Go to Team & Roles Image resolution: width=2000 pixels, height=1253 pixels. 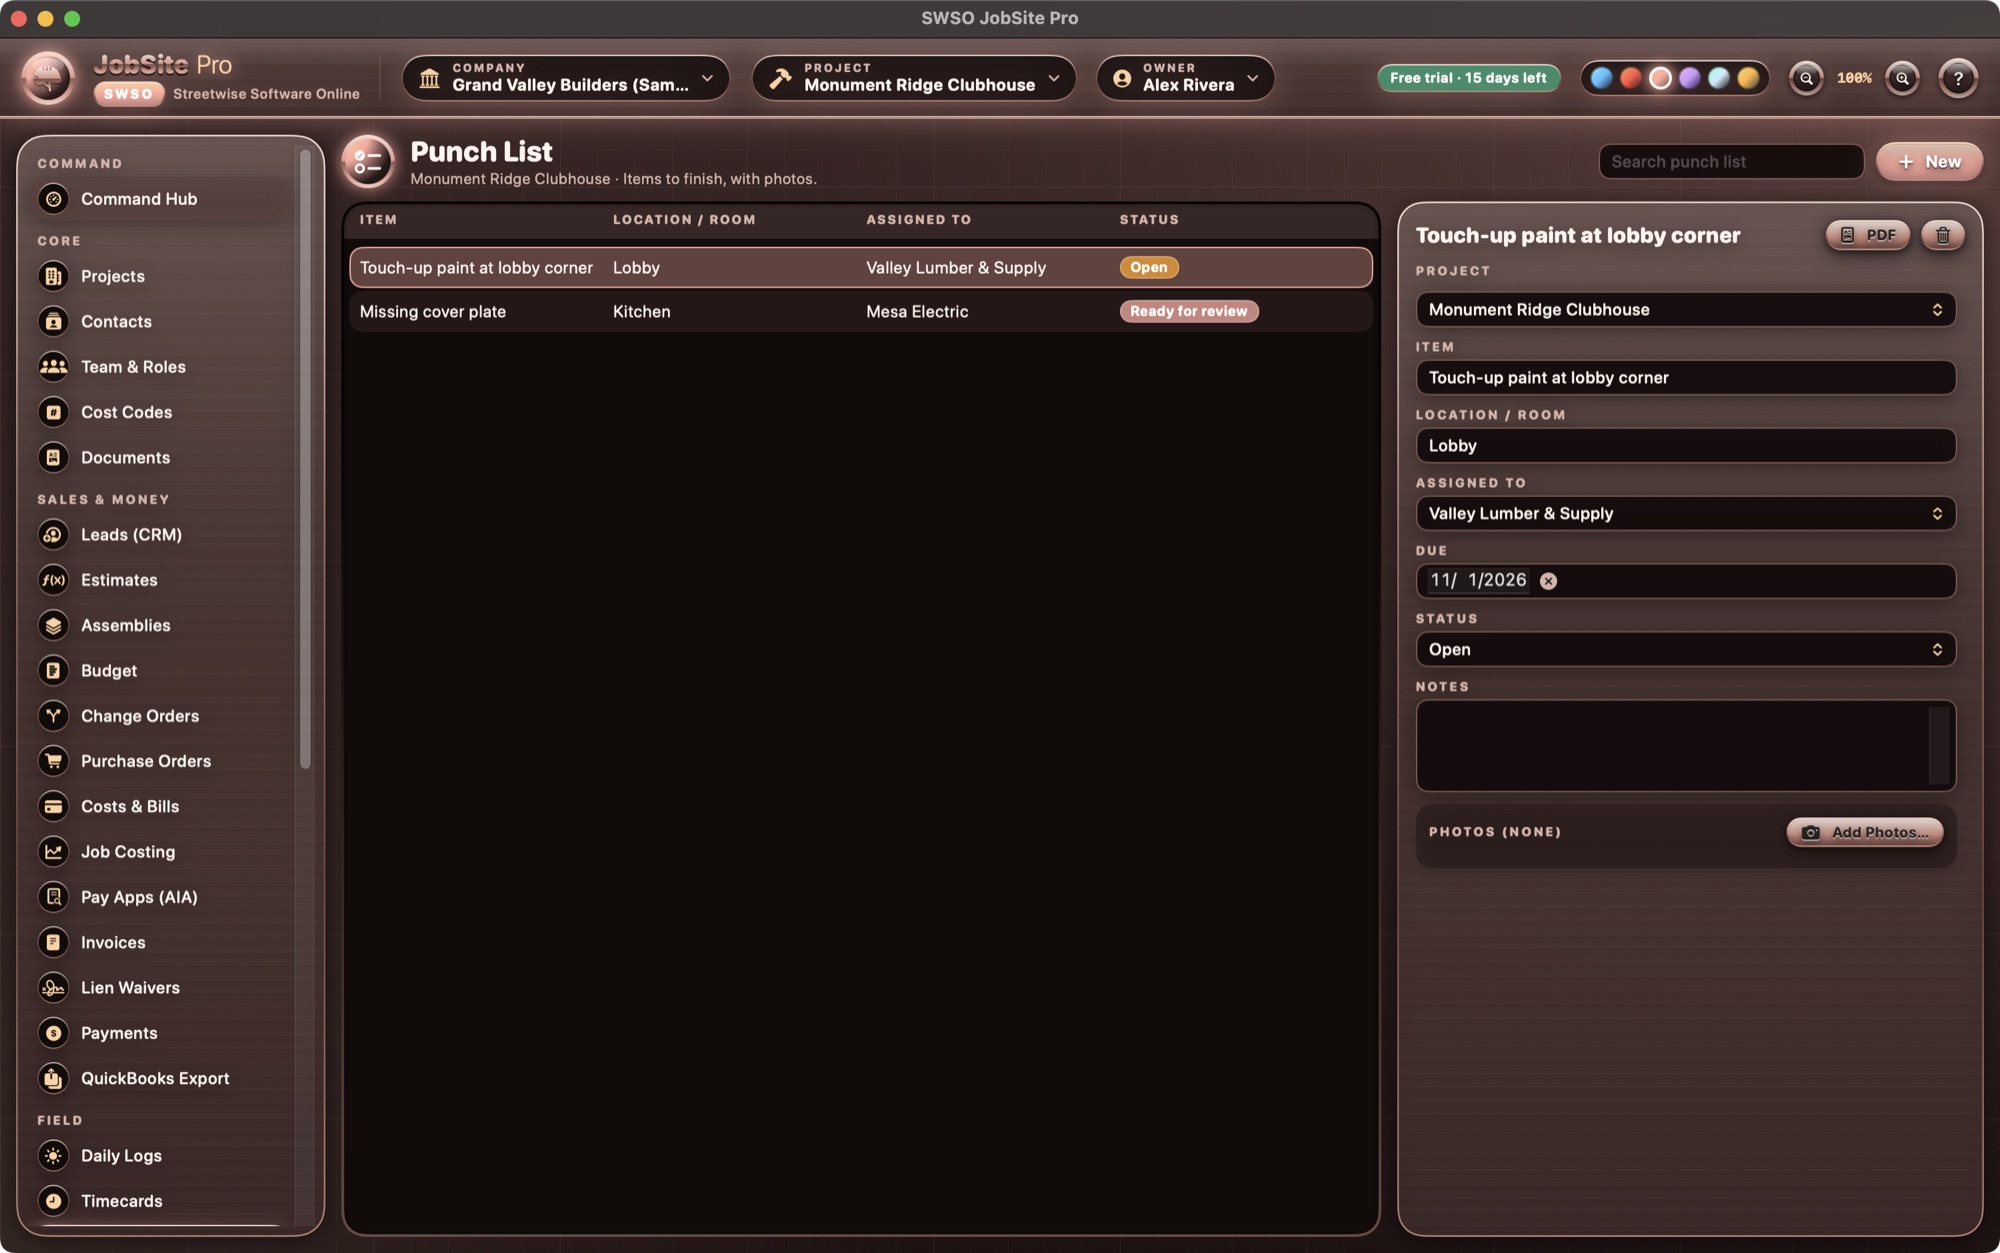coord(133,367)
